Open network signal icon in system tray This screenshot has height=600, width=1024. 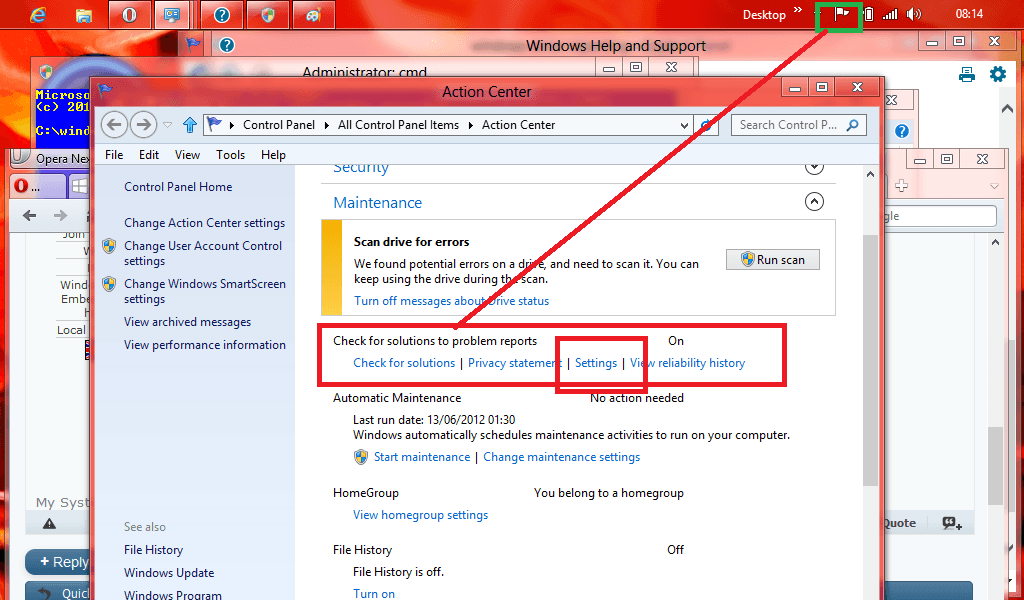pos(890,14)
